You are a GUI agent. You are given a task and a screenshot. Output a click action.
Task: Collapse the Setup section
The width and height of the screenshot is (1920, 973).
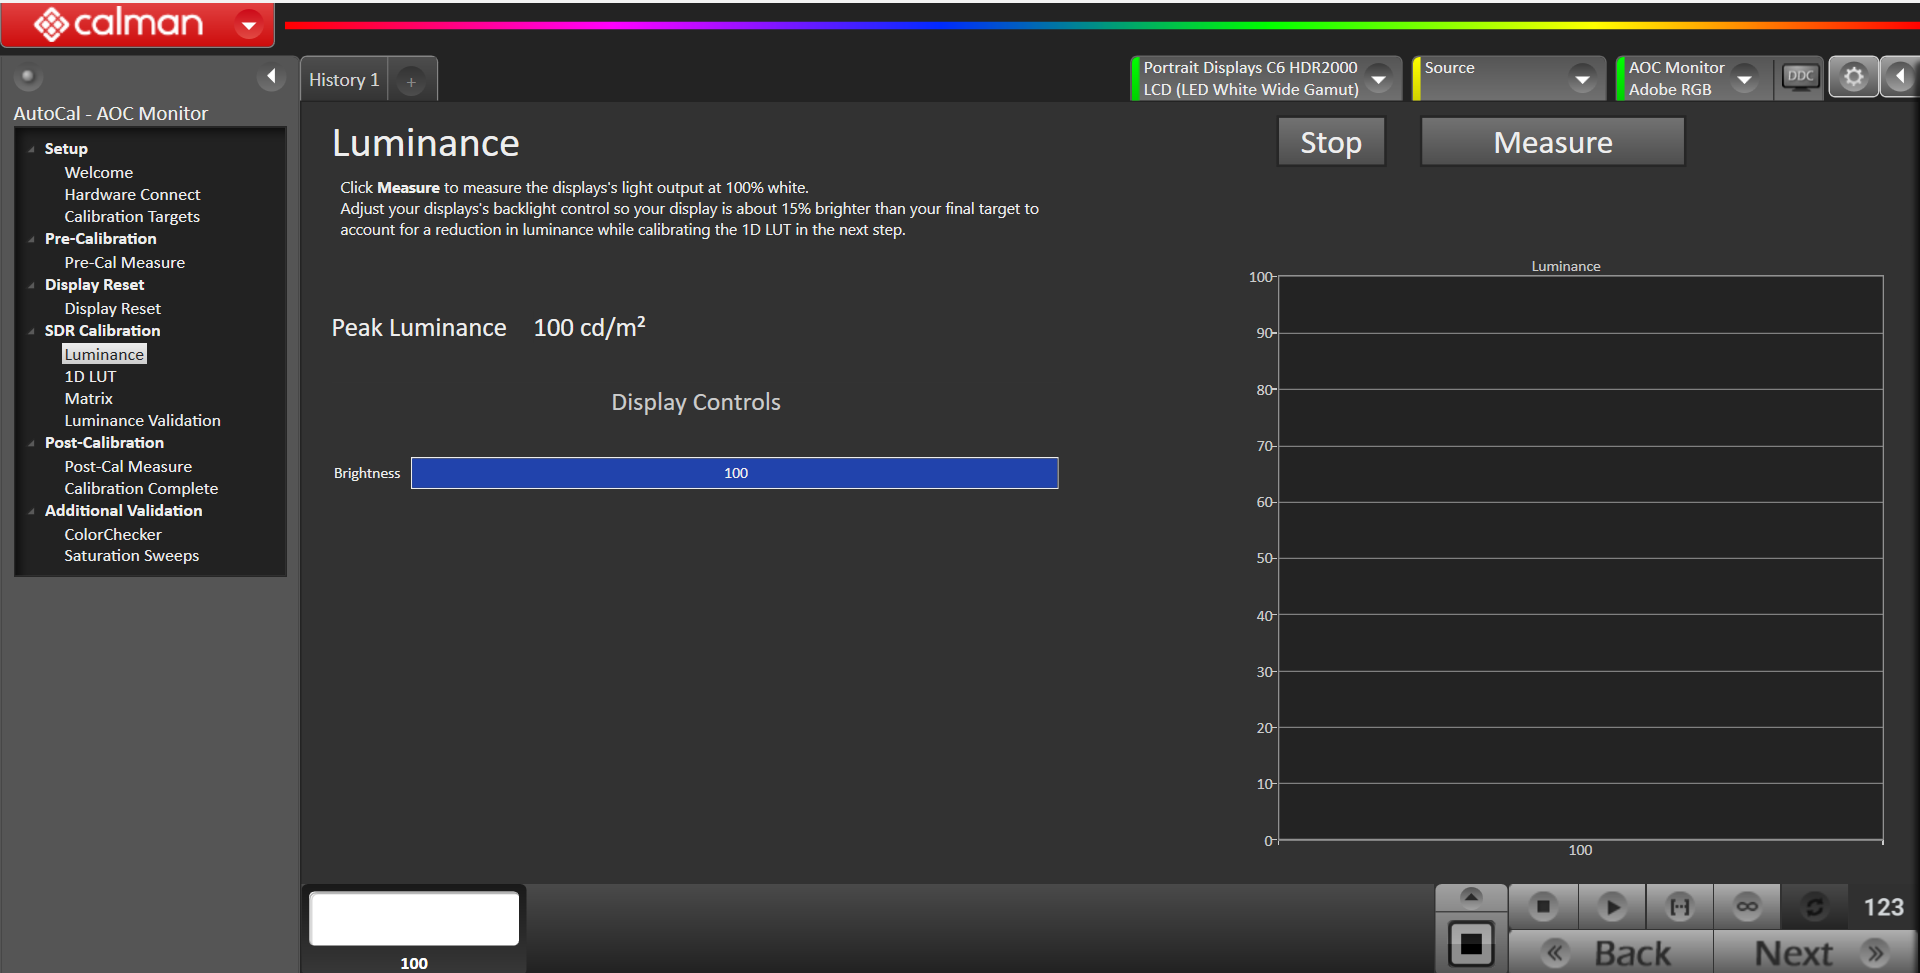tap(31, 149)
